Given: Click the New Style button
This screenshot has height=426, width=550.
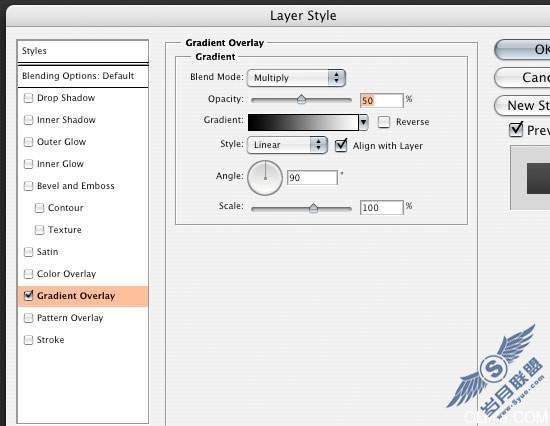Looking at the screenshot, I should point(522,106).
